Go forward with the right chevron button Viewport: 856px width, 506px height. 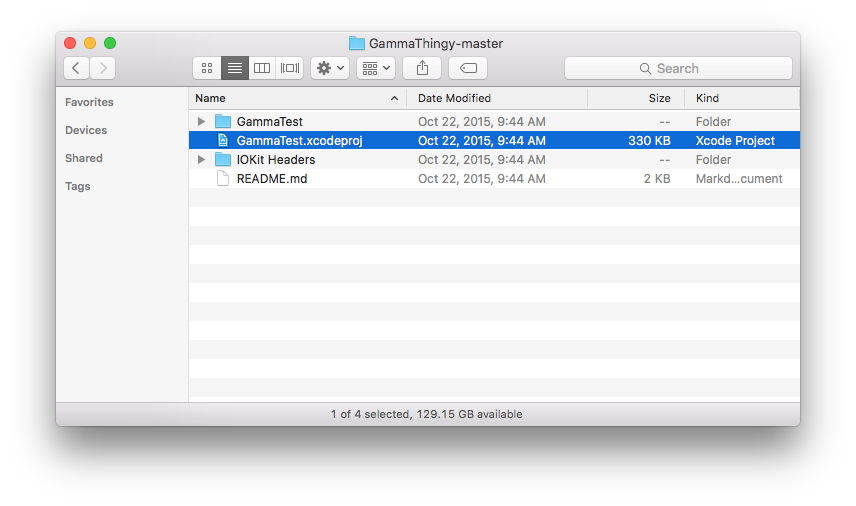point(103,68)
